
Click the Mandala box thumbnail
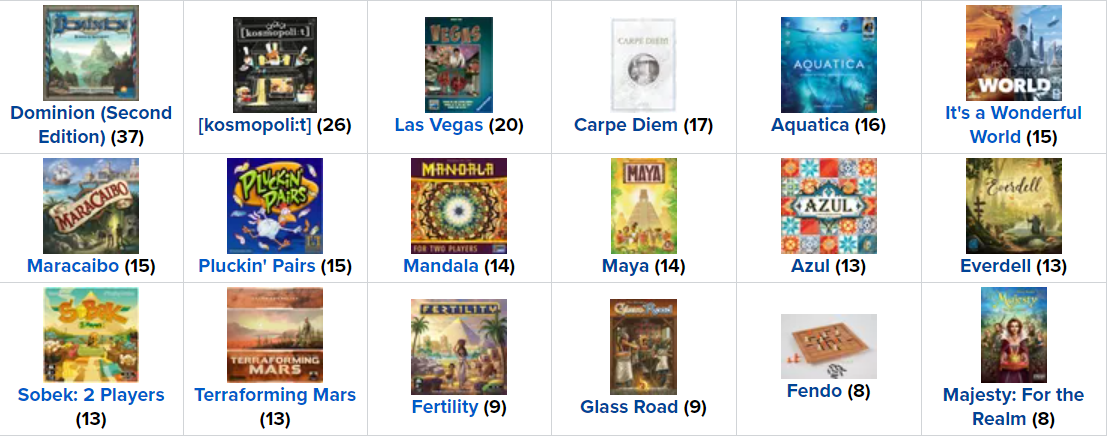pos(459,206)
